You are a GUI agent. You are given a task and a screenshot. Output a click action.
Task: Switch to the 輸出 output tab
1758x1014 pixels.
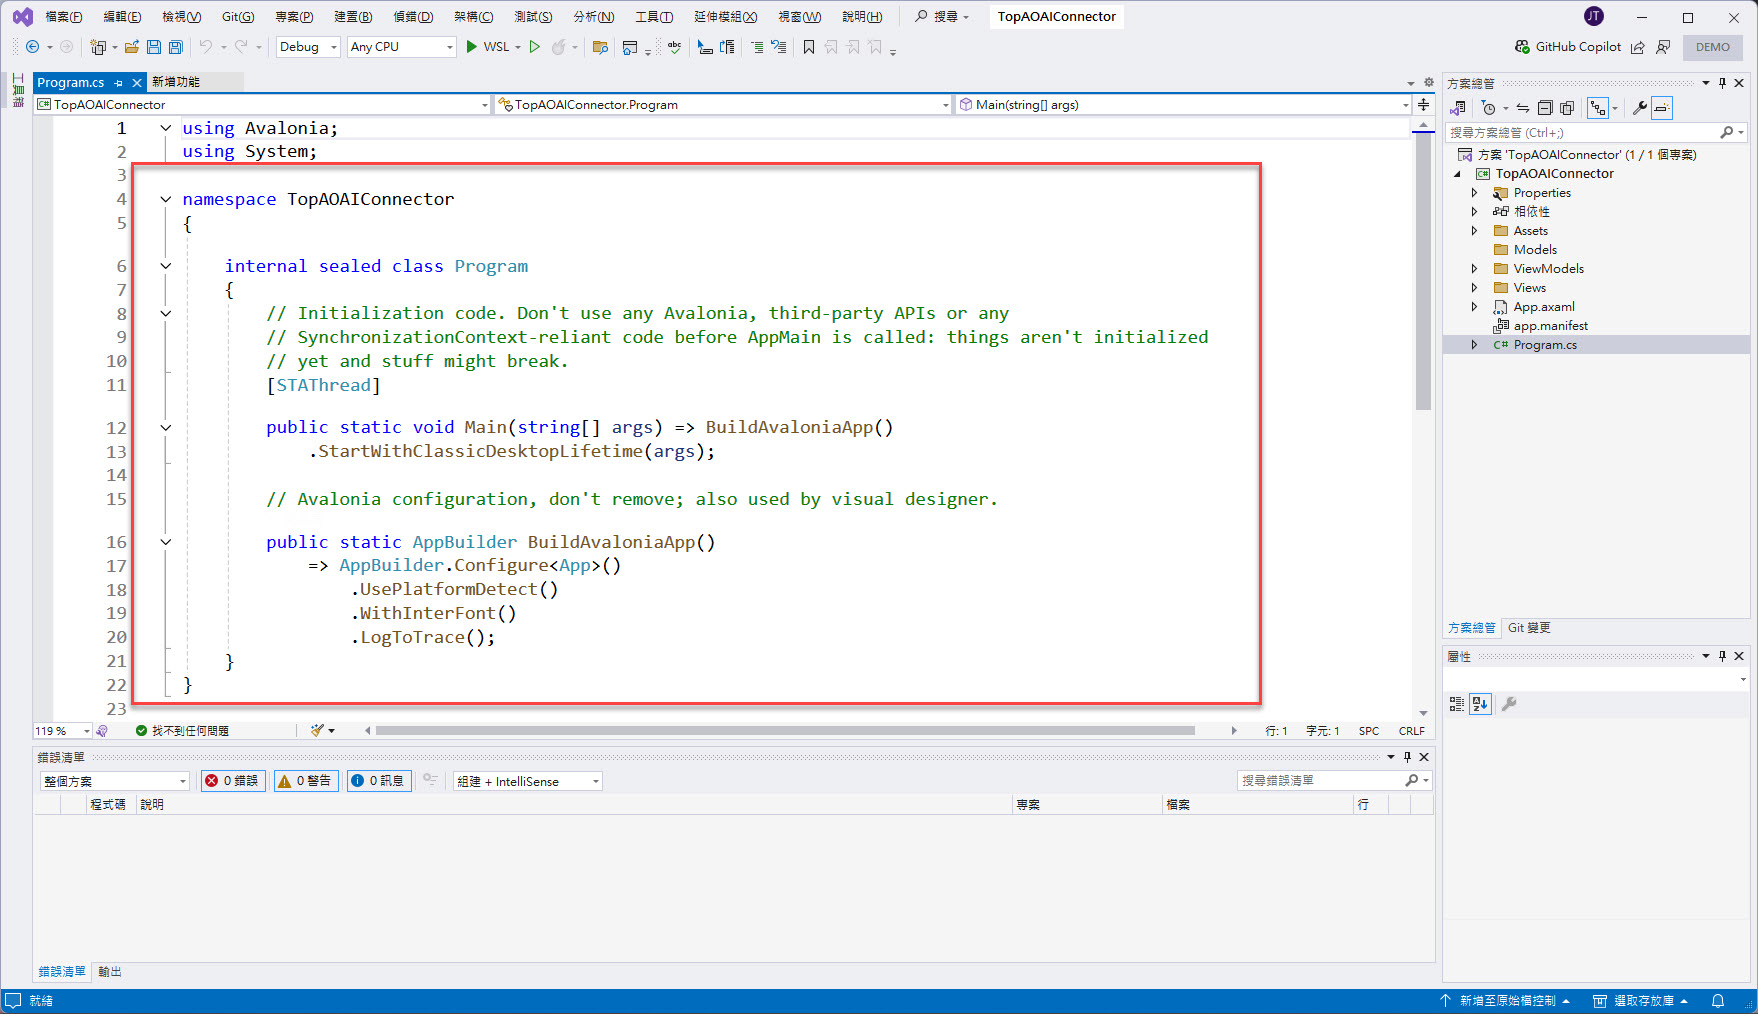110,971
